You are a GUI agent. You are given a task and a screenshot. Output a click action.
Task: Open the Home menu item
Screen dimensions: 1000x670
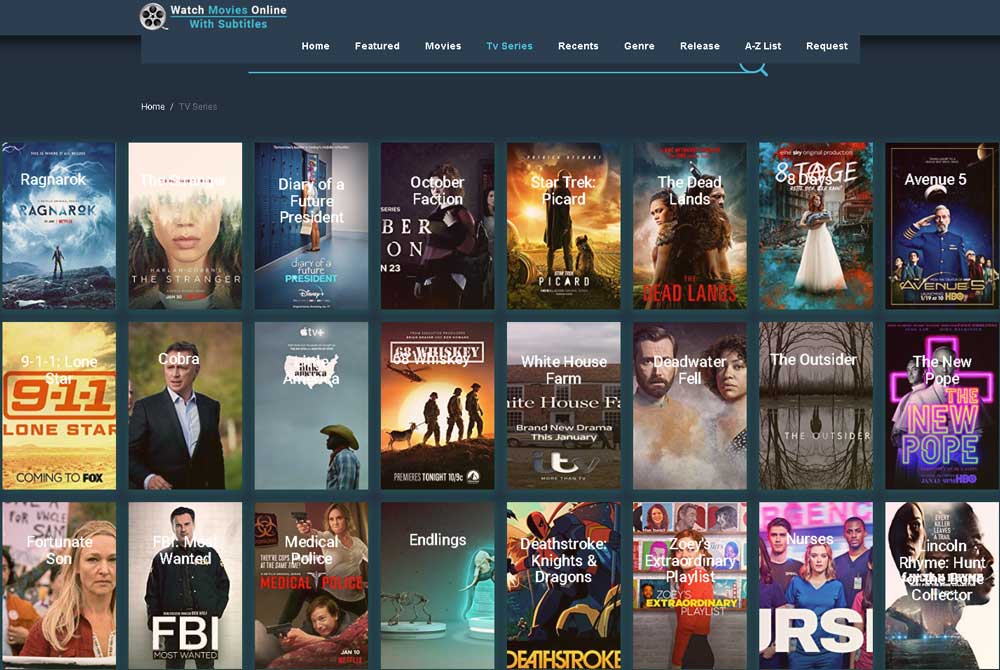coord(315,46)
